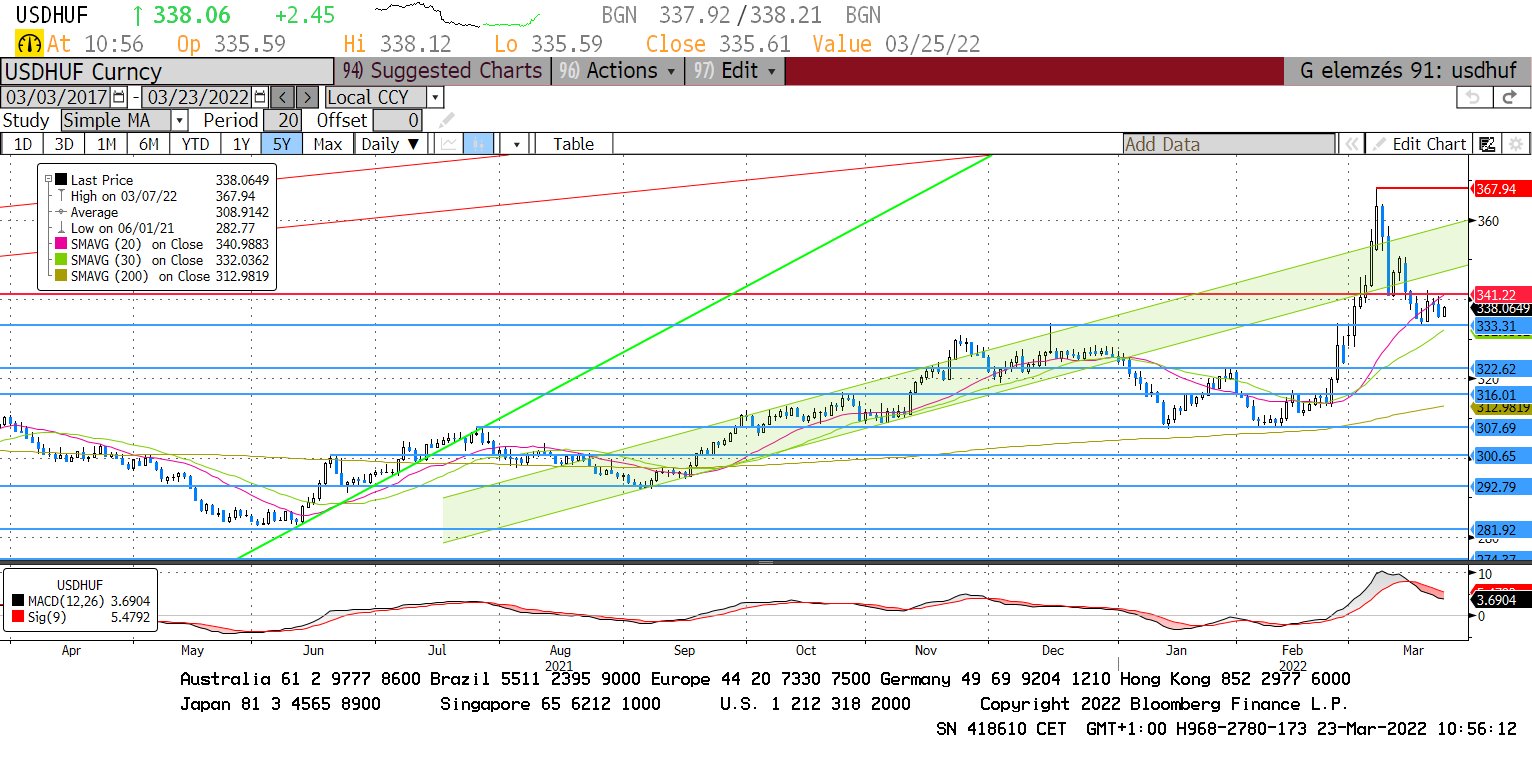This screenshot has width=1532, height=758.
Task: Click the red Sig(9) legend swatch
Action: 20,616
